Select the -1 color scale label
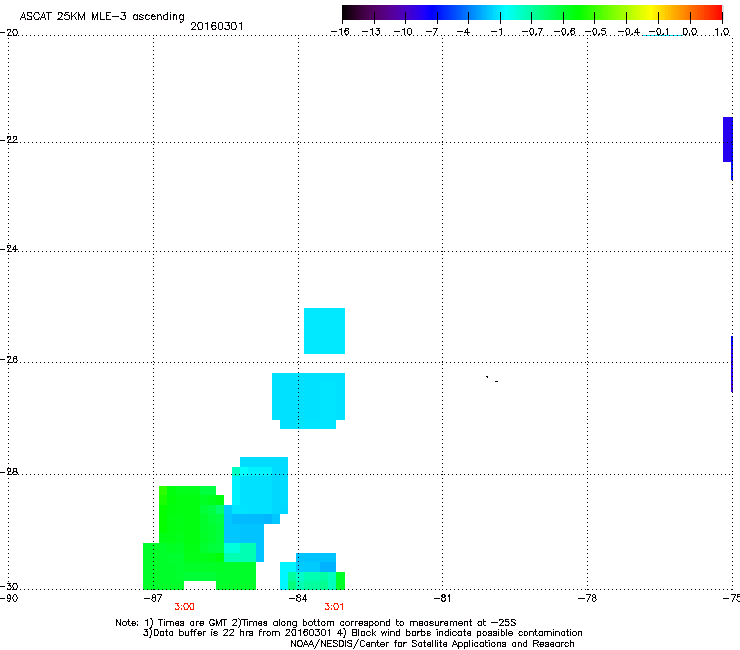The height and width of the screenshot is (650, 740). (x=496, y=32)
